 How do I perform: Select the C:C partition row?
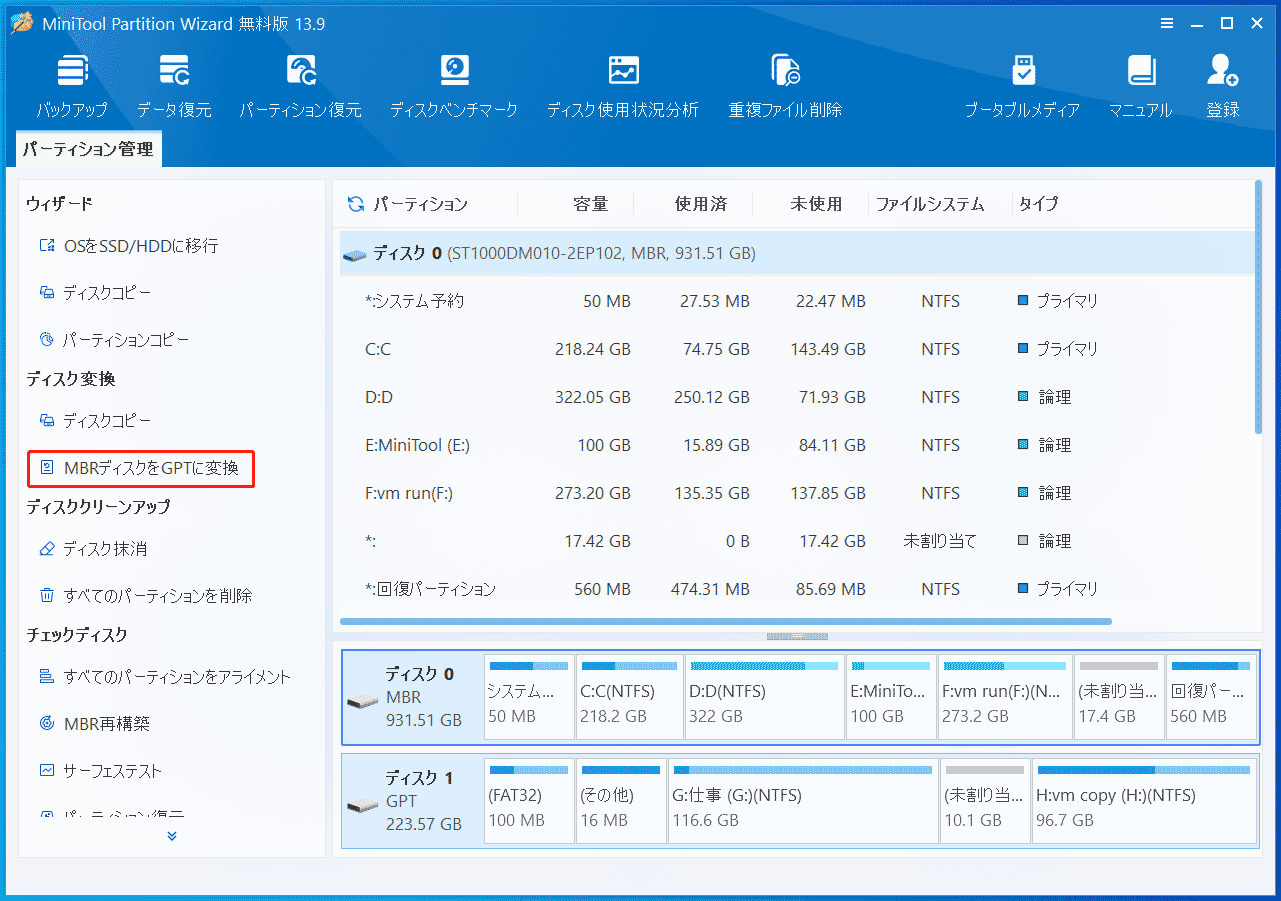797,349
